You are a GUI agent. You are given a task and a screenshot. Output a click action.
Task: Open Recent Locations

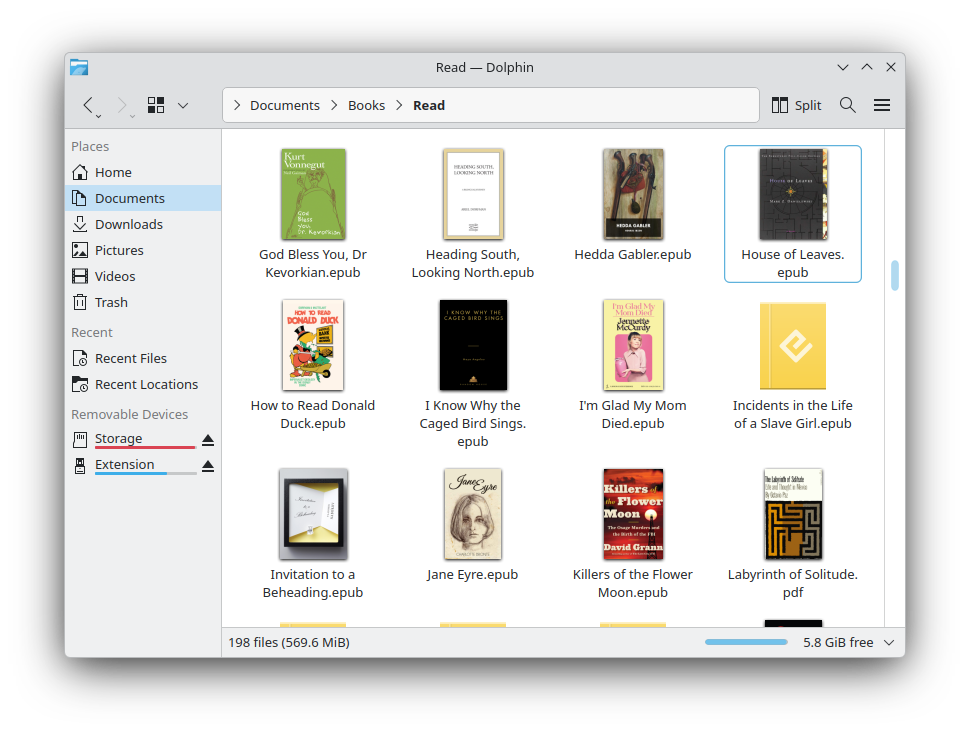click(x=143, y=384)
